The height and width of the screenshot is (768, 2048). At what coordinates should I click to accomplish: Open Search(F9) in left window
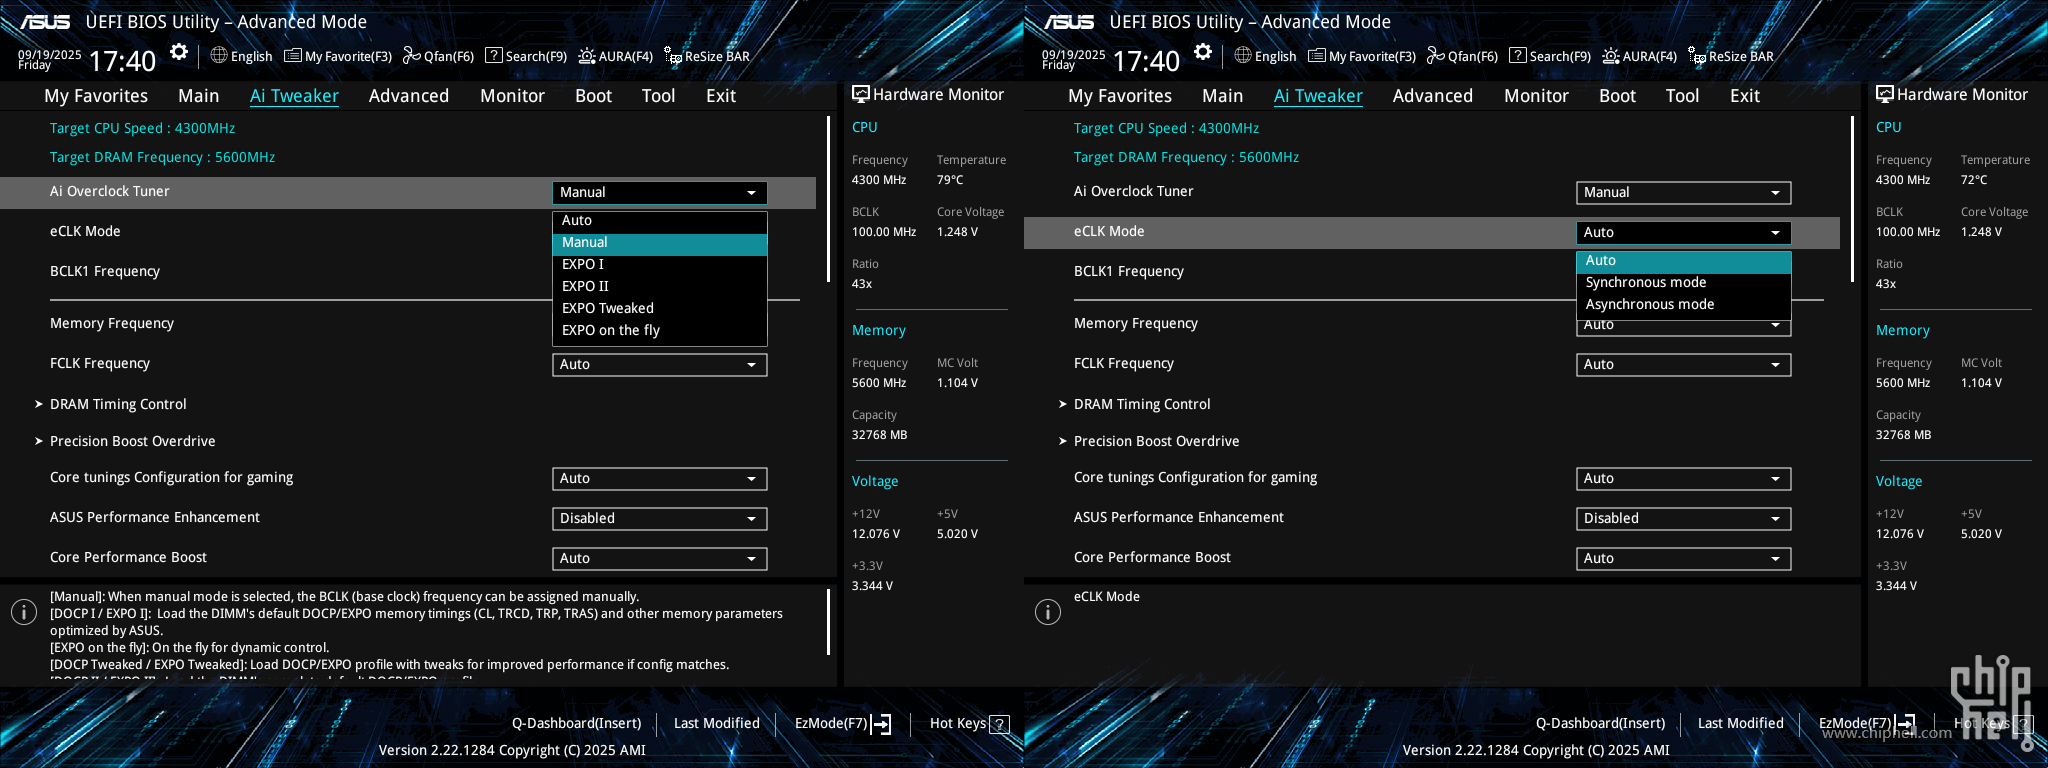click(526, 56)
